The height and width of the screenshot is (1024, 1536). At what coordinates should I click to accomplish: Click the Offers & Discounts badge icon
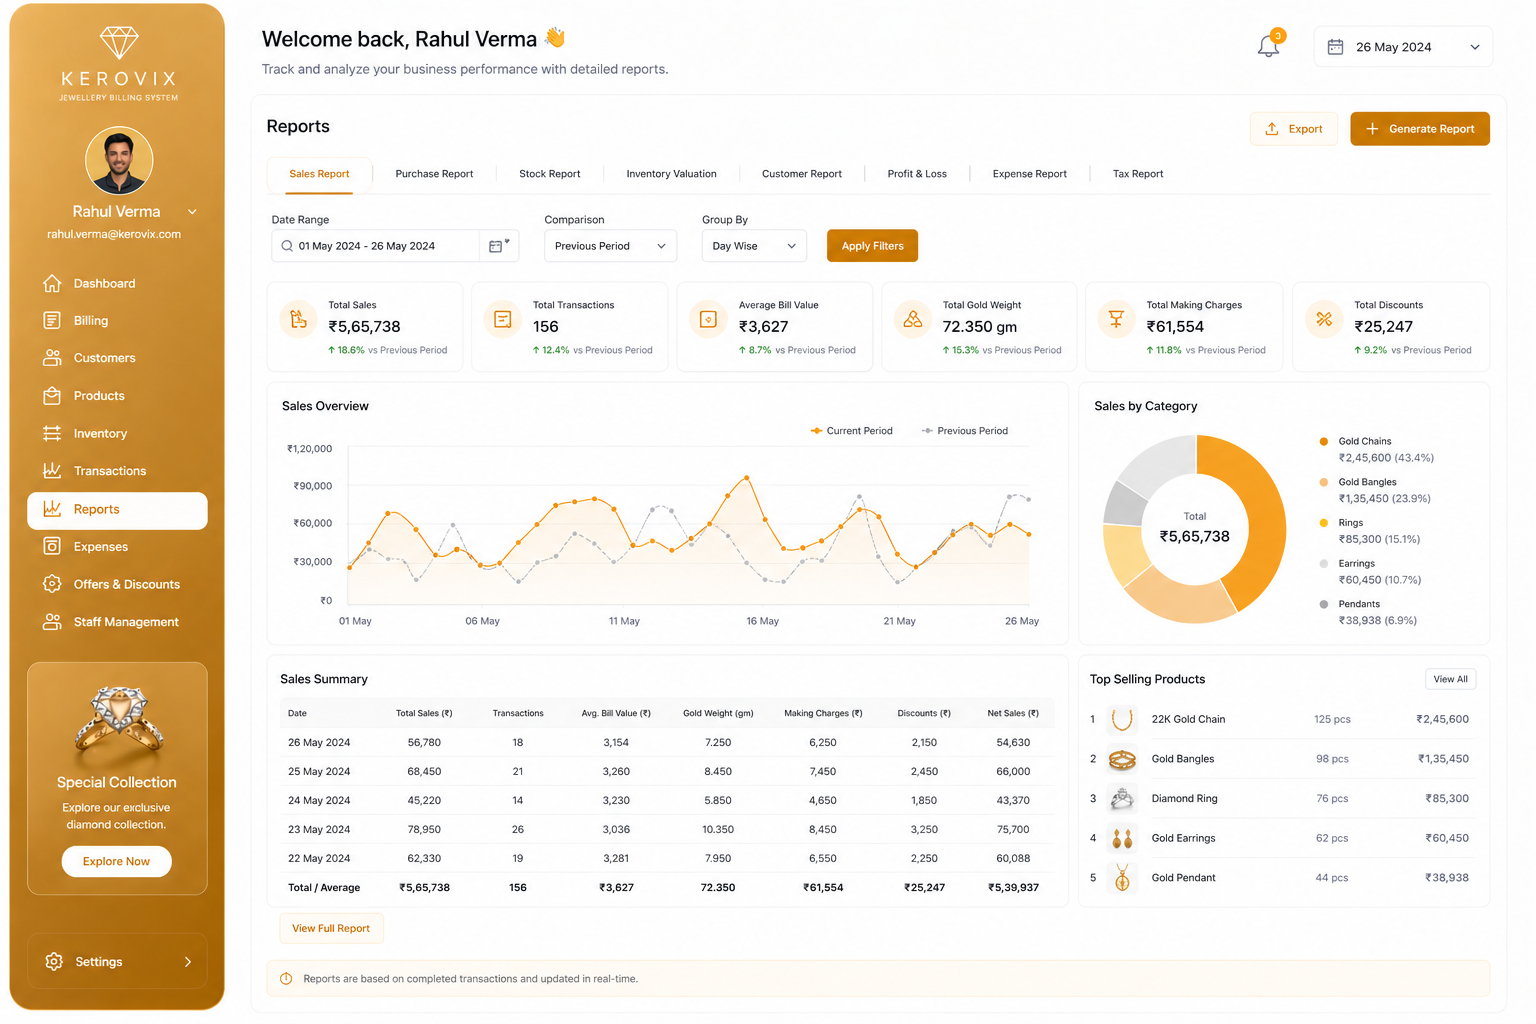tap(52, 584)
